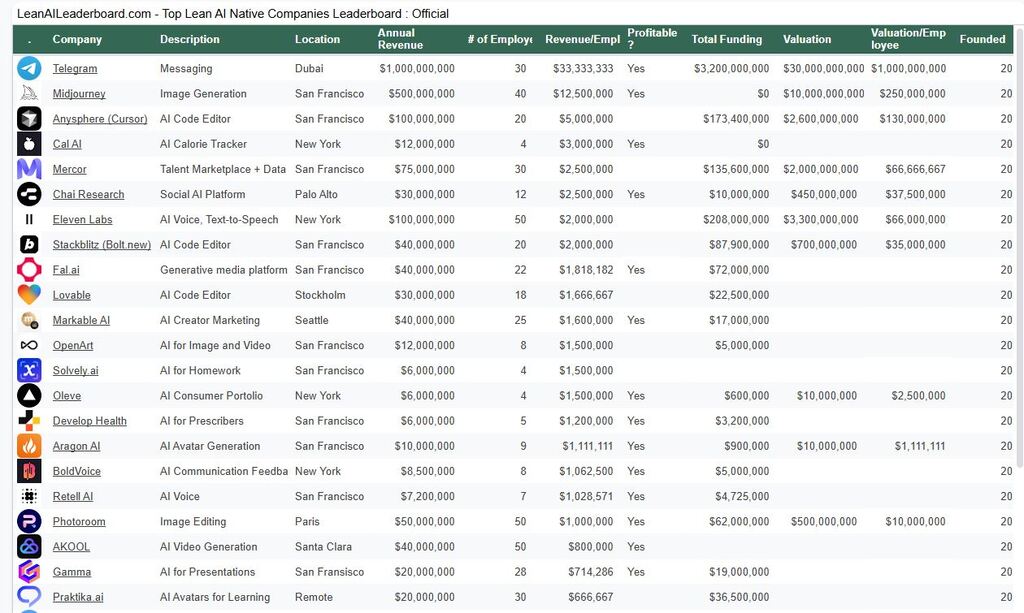Sort by the Location column header
Viewport: 1024px width, 613px height.
pyautogui.click(x=317, y=39)
